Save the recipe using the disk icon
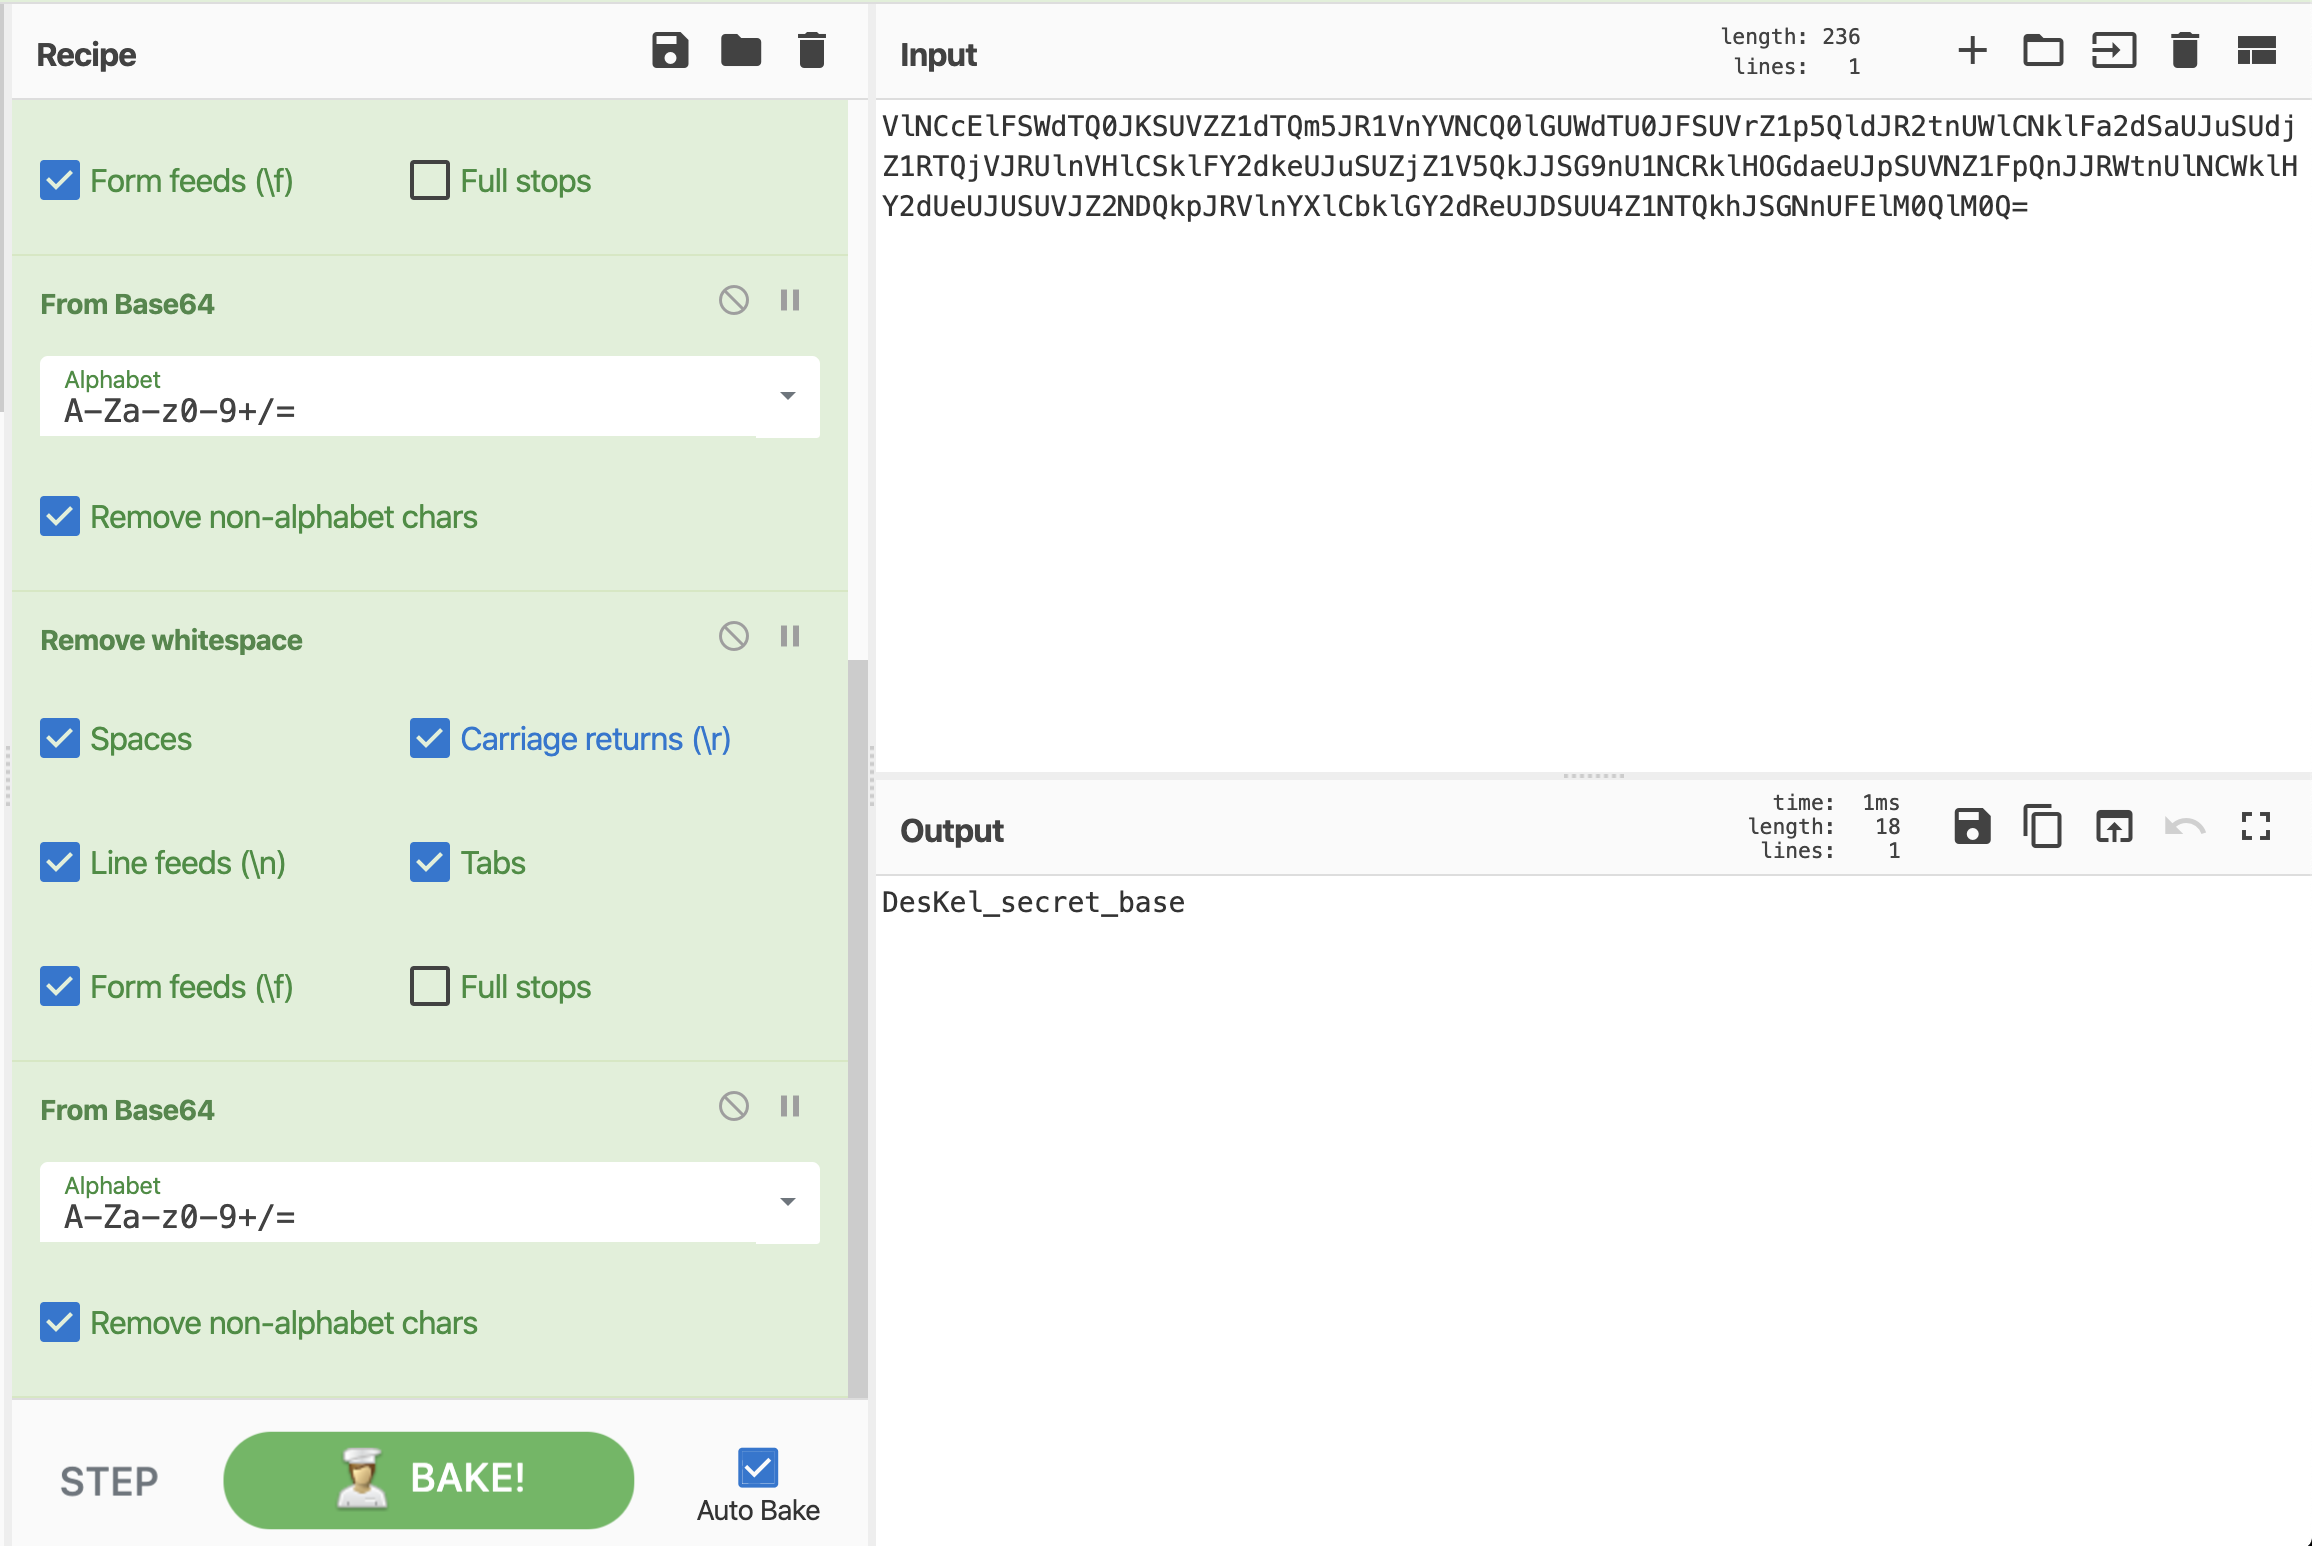 pos(670,50)
